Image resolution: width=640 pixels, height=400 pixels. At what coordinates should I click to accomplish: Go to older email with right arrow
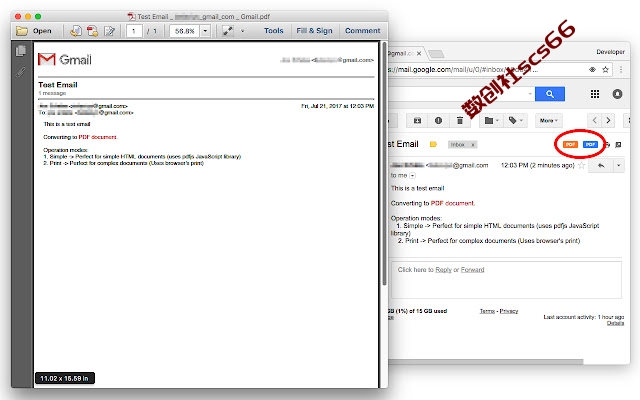[608, 120]
